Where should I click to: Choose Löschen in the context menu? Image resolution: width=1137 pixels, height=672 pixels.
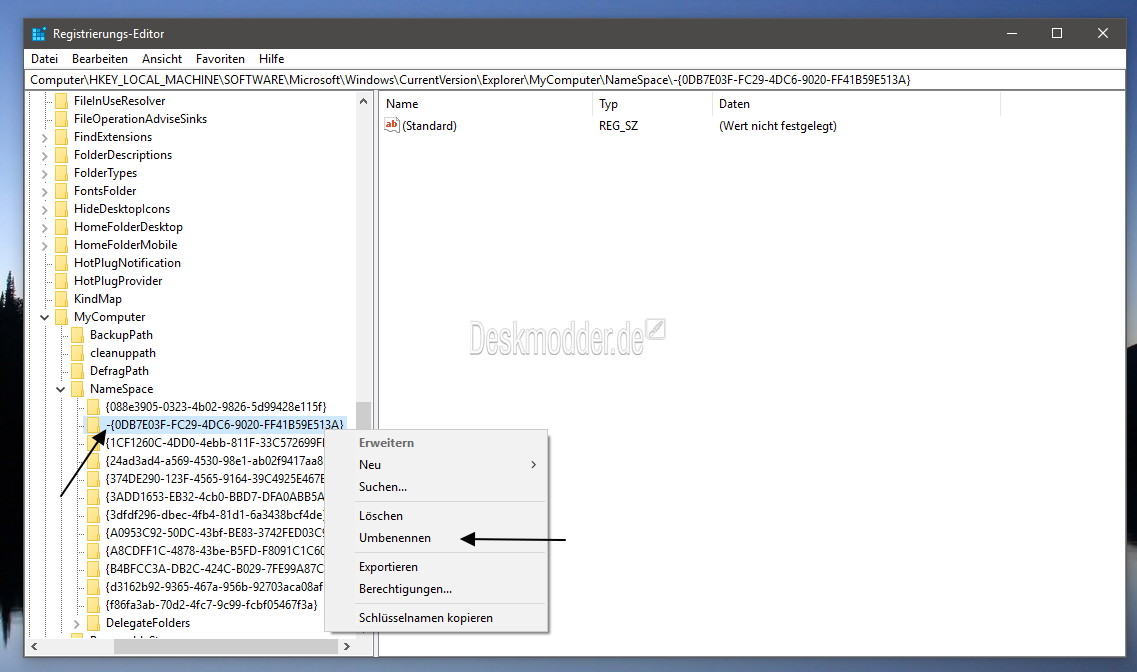[x=437, y=515]
